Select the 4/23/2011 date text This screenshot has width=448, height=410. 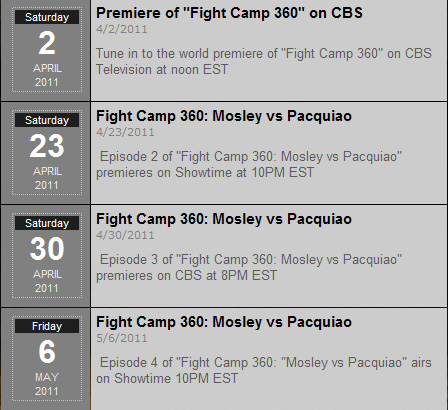(x=125, y=132)
